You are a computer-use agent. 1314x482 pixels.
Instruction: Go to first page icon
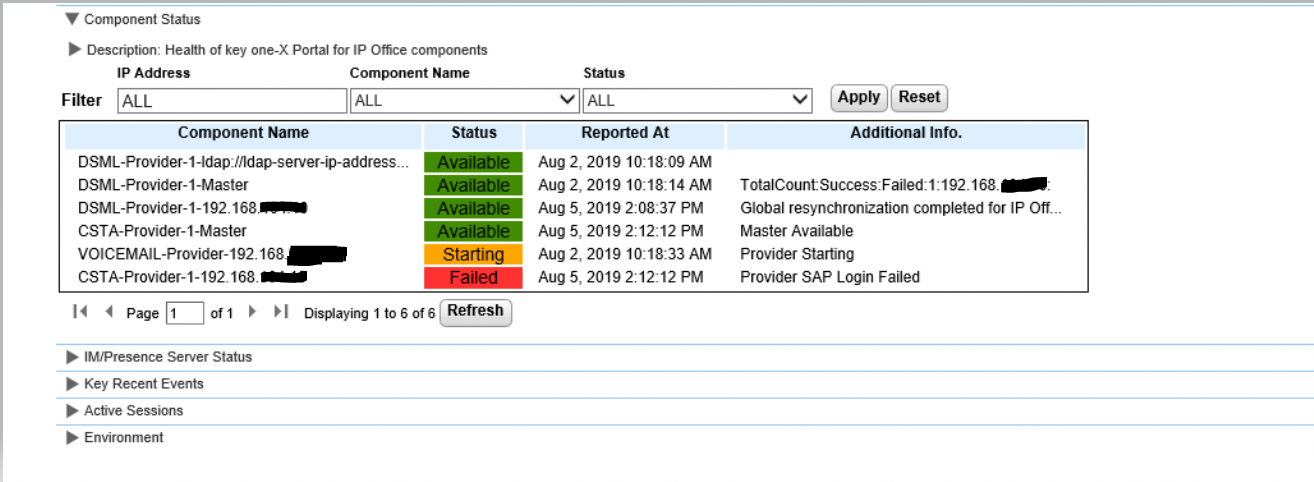79,313
